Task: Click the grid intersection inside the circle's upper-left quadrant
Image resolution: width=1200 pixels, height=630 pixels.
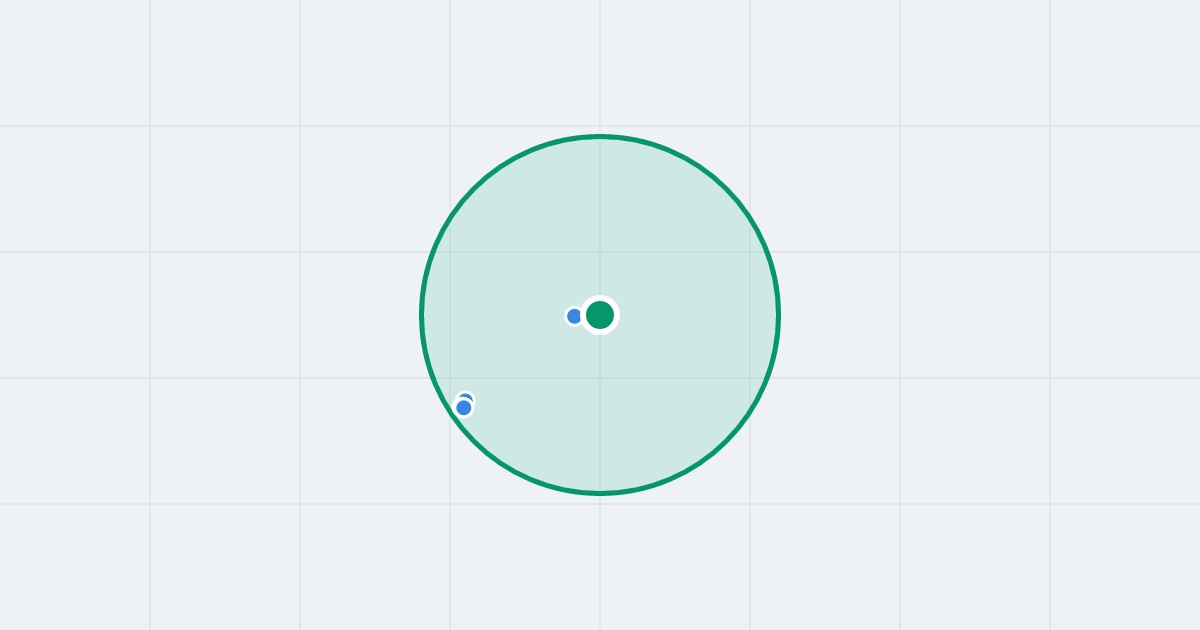Action: coord(450,252)
